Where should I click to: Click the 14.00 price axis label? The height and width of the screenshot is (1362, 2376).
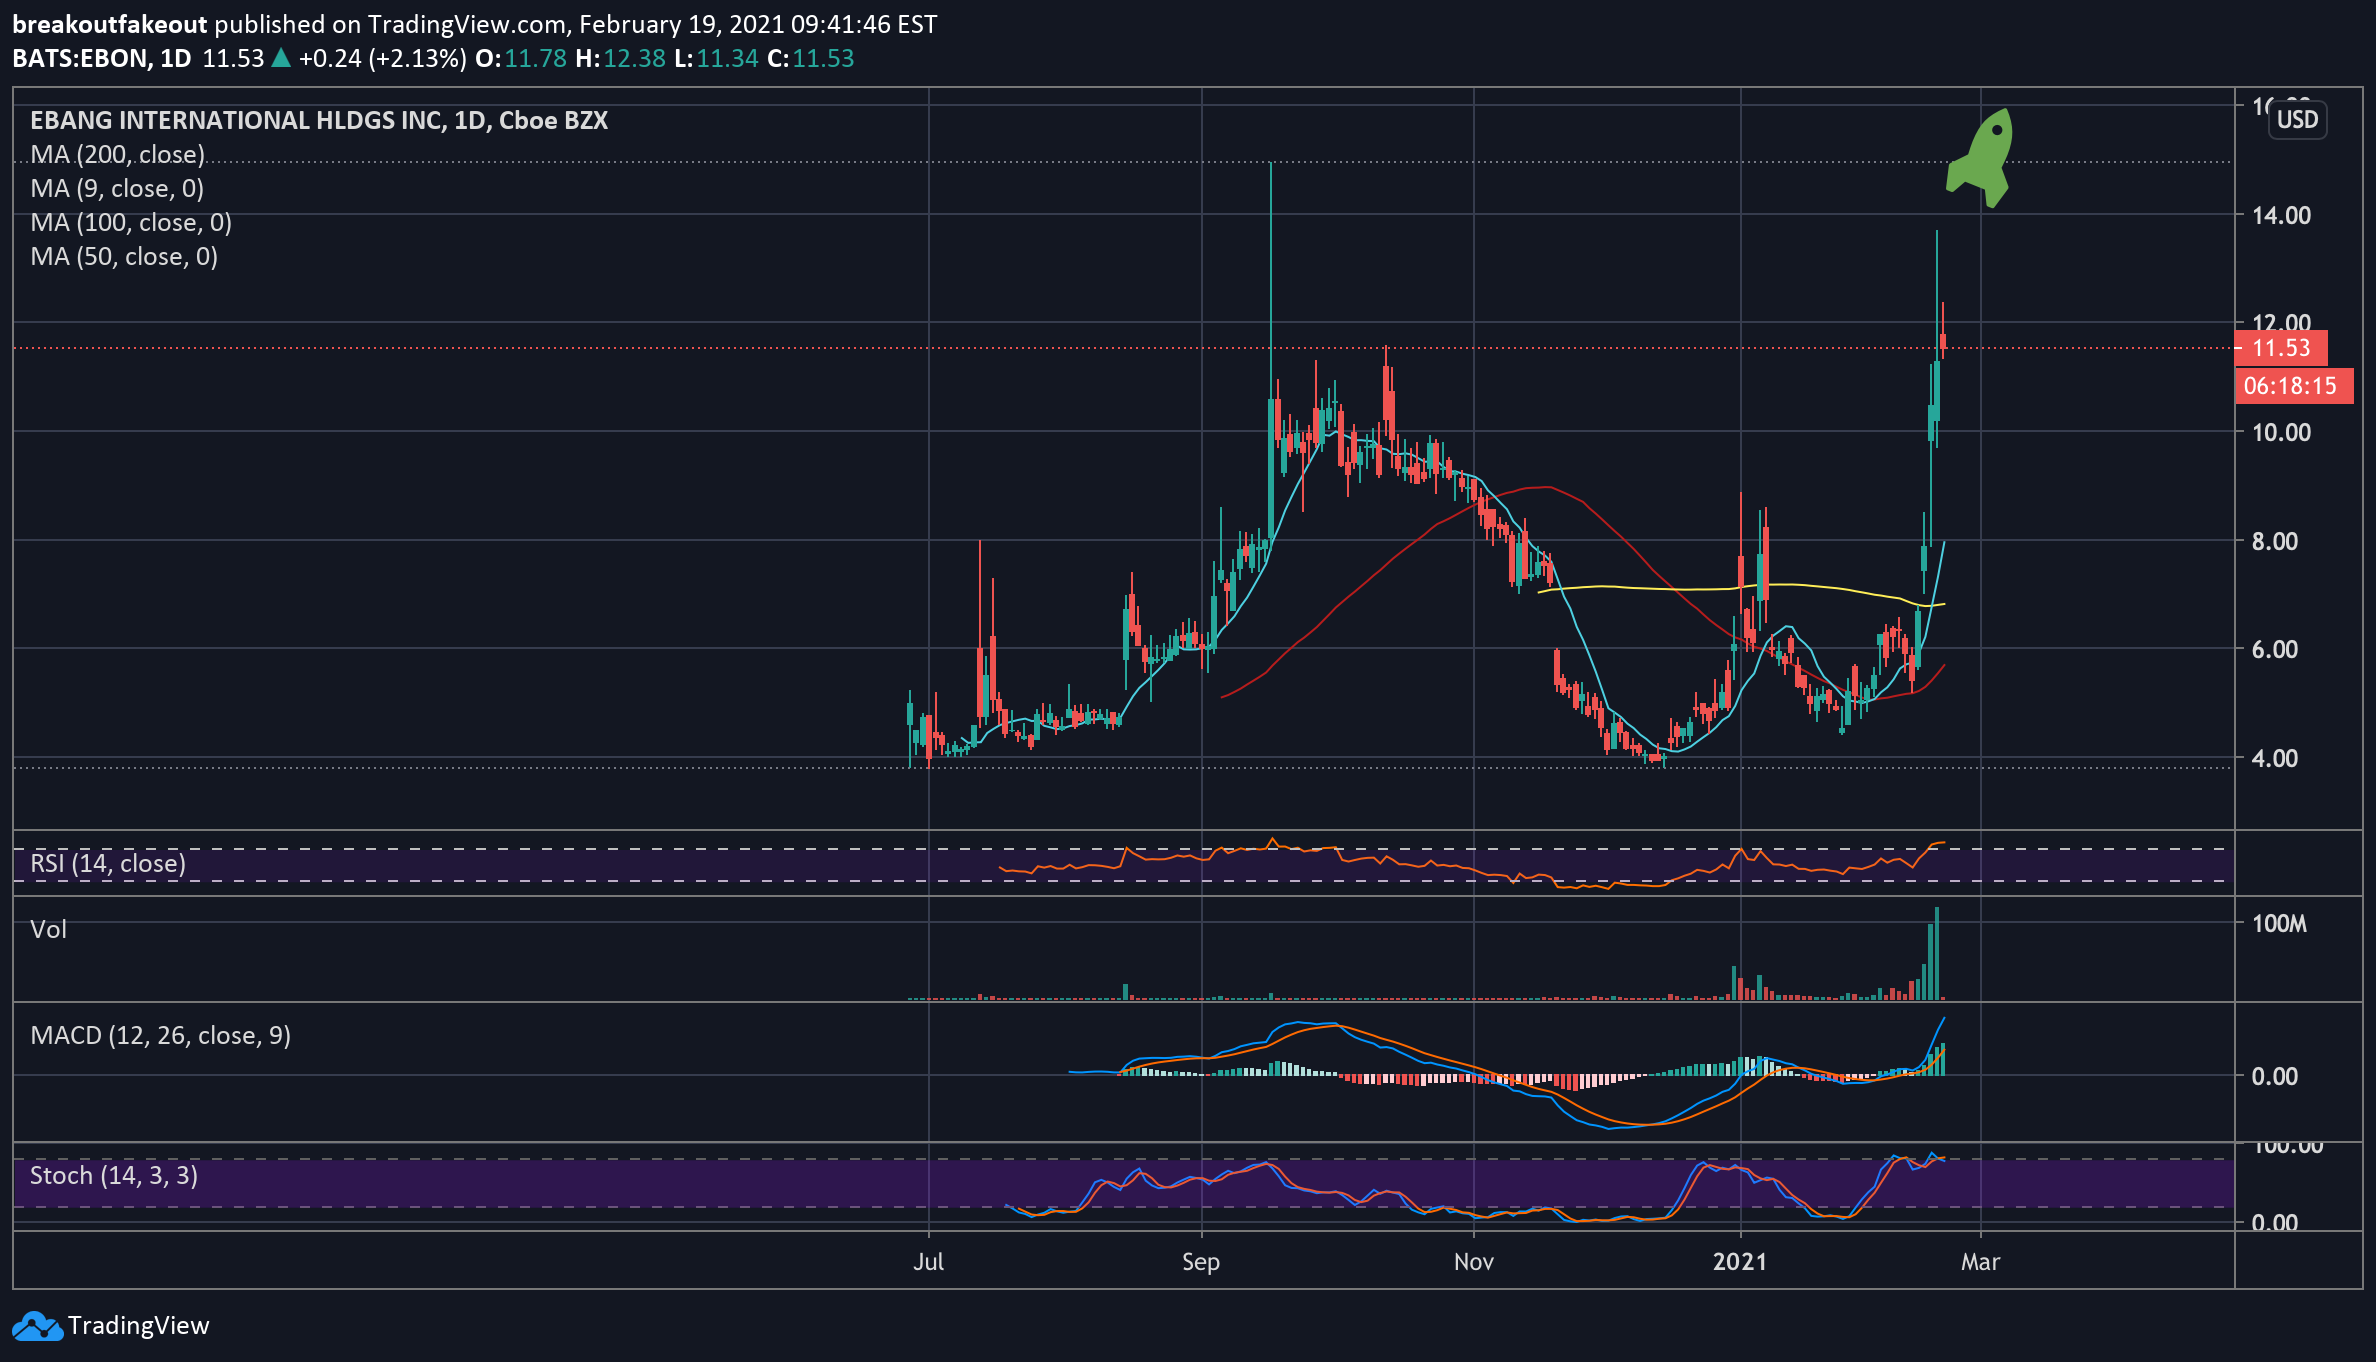pyautogui.click(x=2281, y=215)
